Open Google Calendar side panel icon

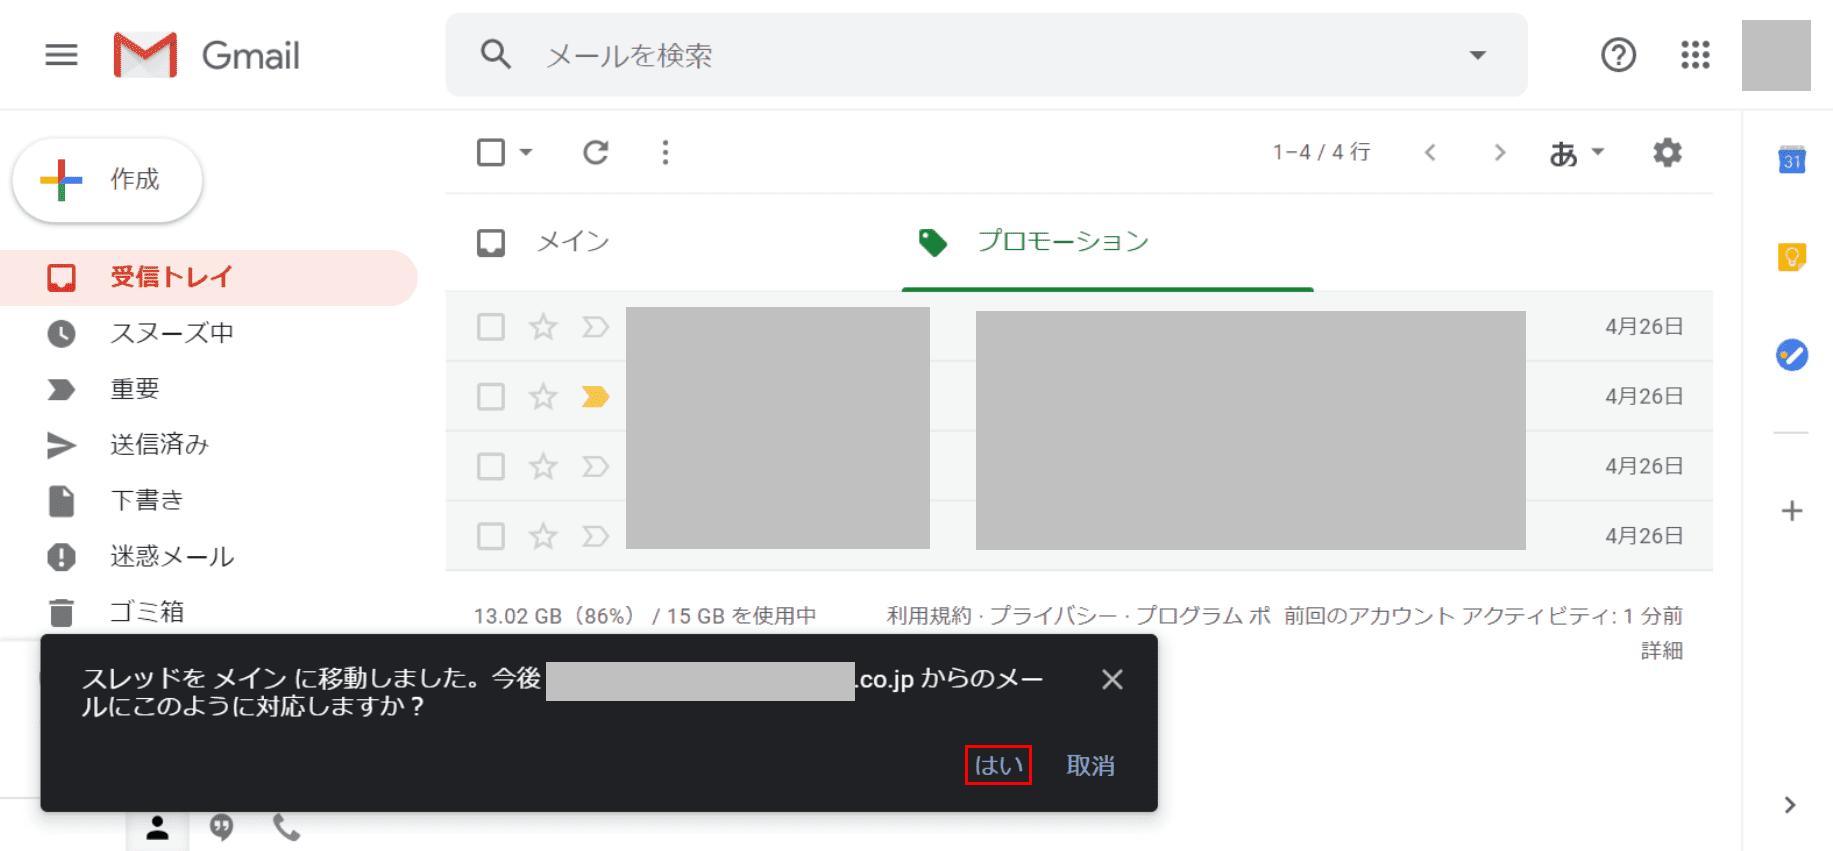coord(1792,159)
